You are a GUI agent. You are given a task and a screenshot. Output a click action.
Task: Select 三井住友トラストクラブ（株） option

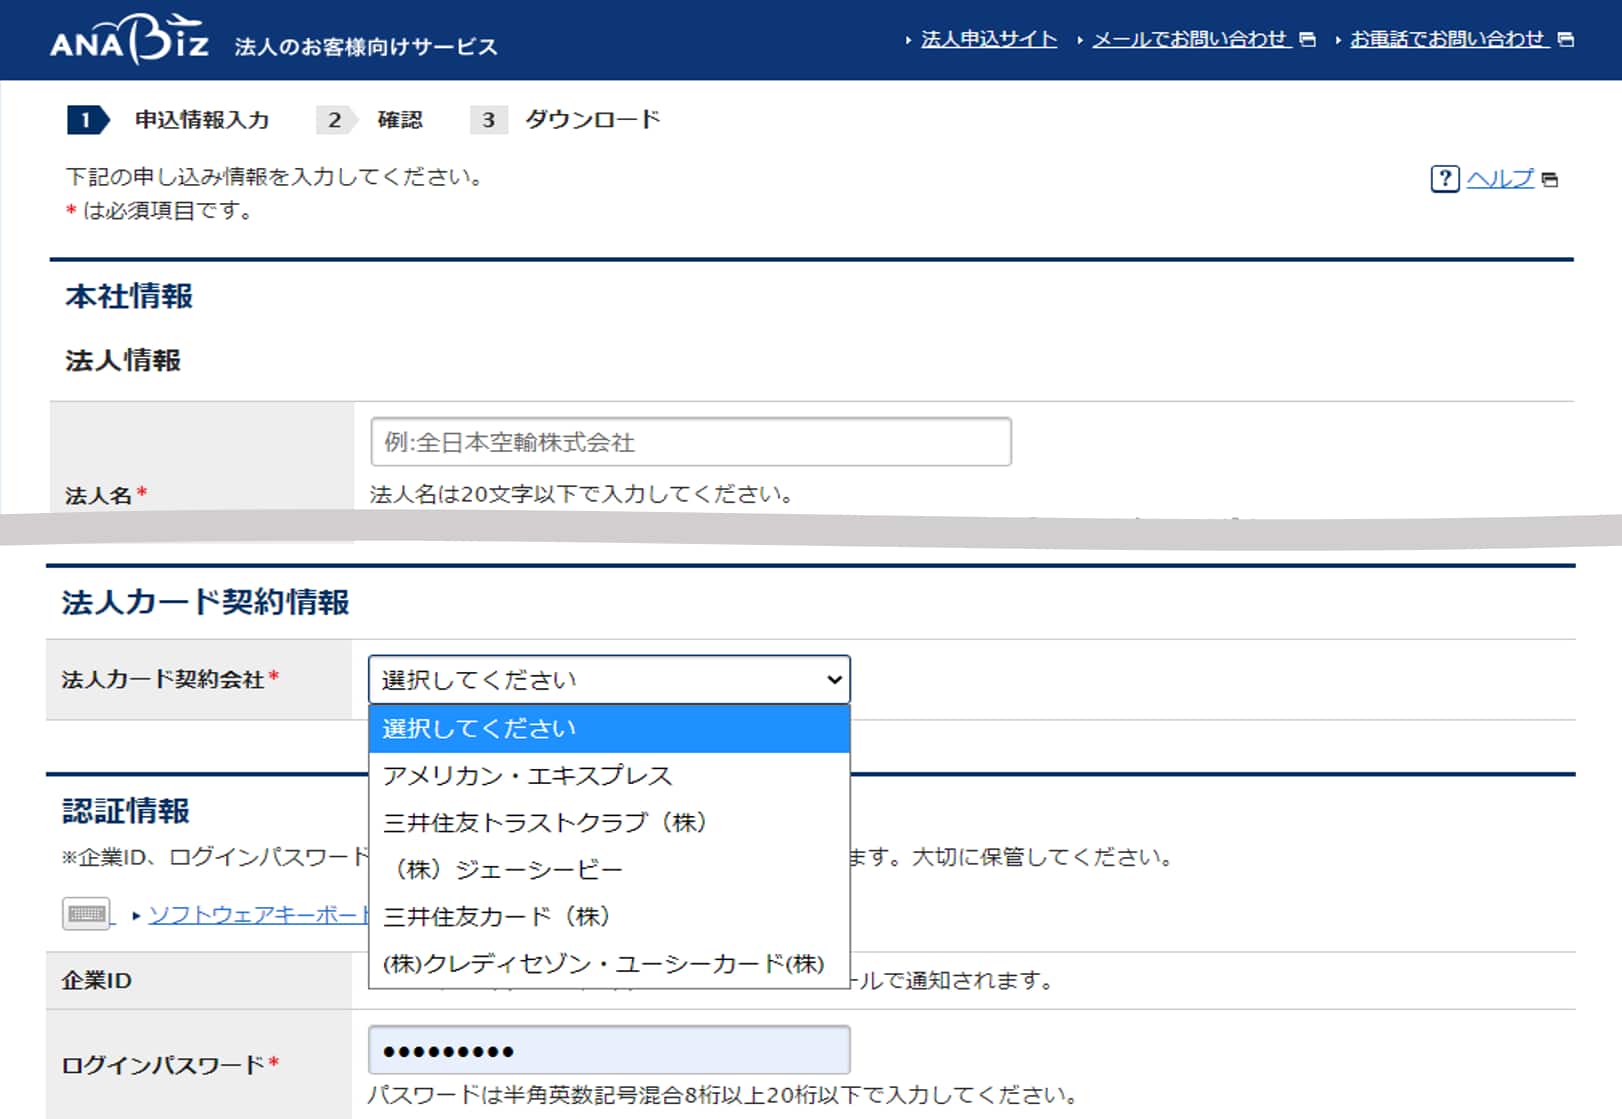click(x=545, y=823)
